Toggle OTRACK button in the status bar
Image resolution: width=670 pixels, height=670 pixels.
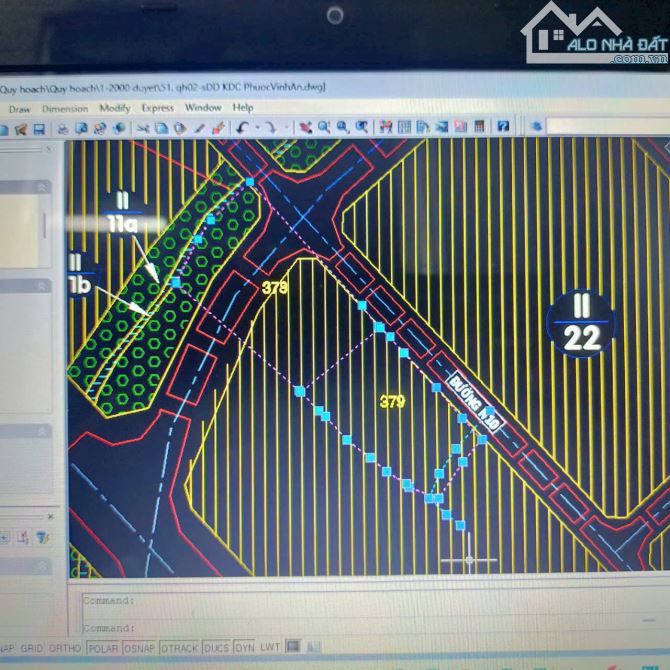pyautogui.click(x=179, y=648)
